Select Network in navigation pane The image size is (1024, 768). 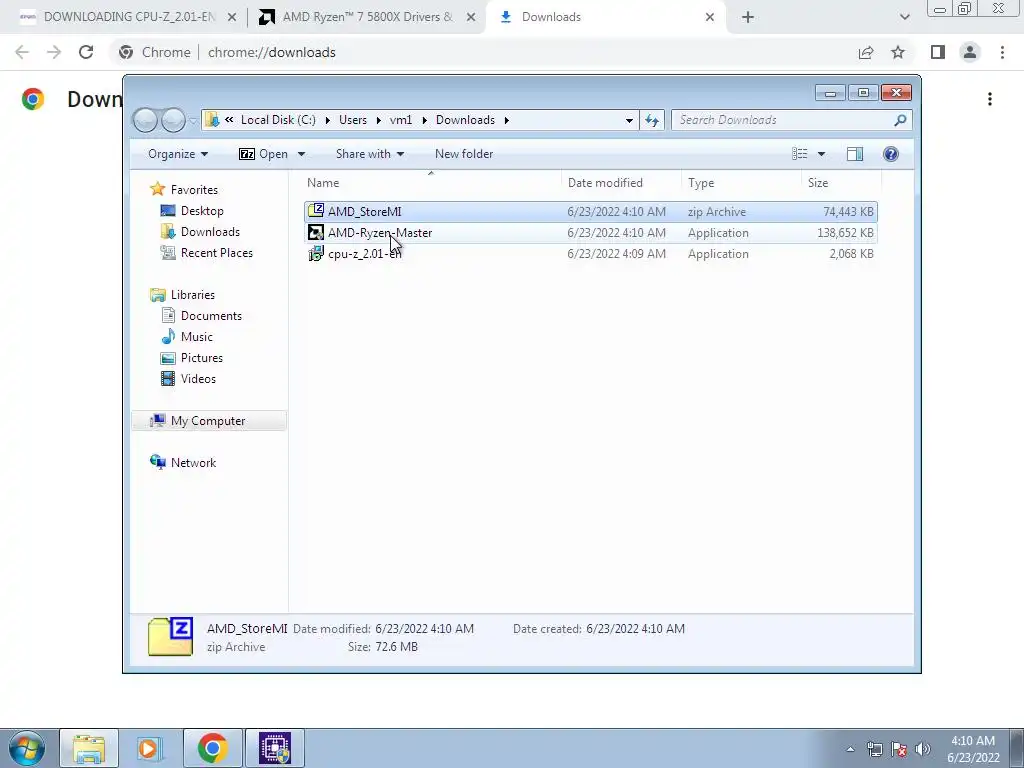coord(193,462)
